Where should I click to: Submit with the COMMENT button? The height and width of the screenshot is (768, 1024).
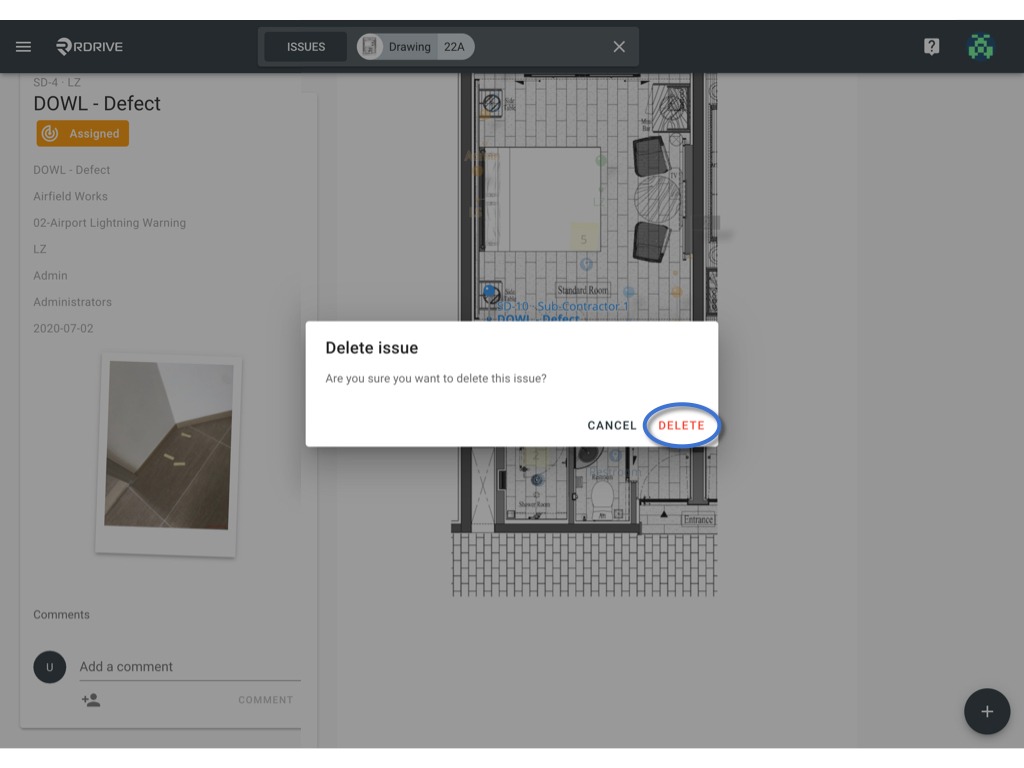pyautogui.click(x=265, y=700)
